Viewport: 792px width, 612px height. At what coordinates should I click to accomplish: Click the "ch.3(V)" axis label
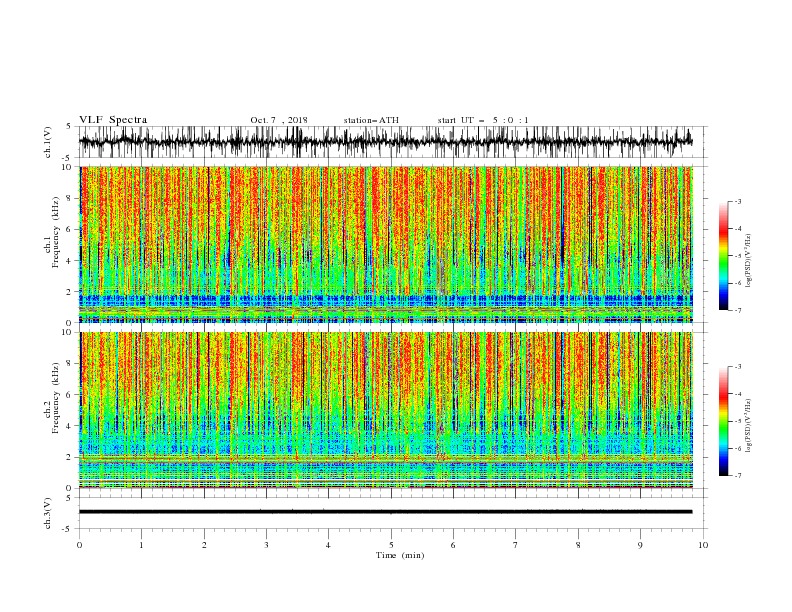pos(48,513)
